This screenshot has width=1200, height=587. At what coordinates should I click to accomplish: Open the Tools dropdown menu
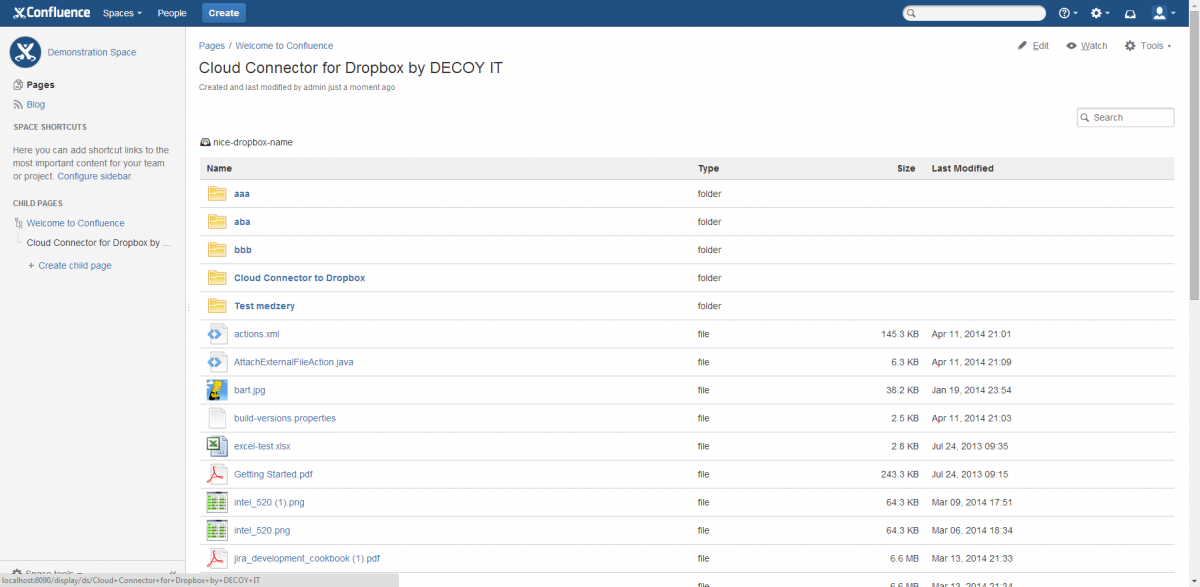(1148, 46)
